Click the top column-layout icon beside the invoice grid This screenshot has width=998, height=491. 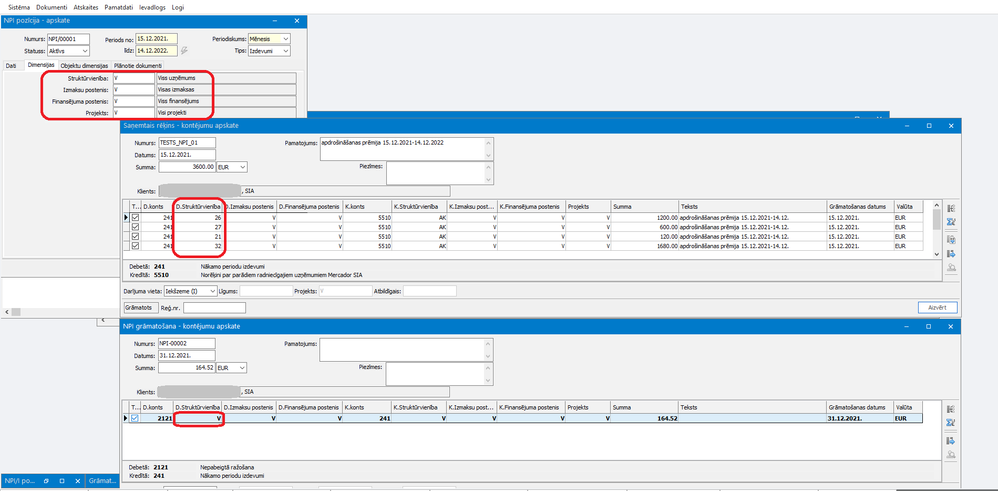pos(949,208)
